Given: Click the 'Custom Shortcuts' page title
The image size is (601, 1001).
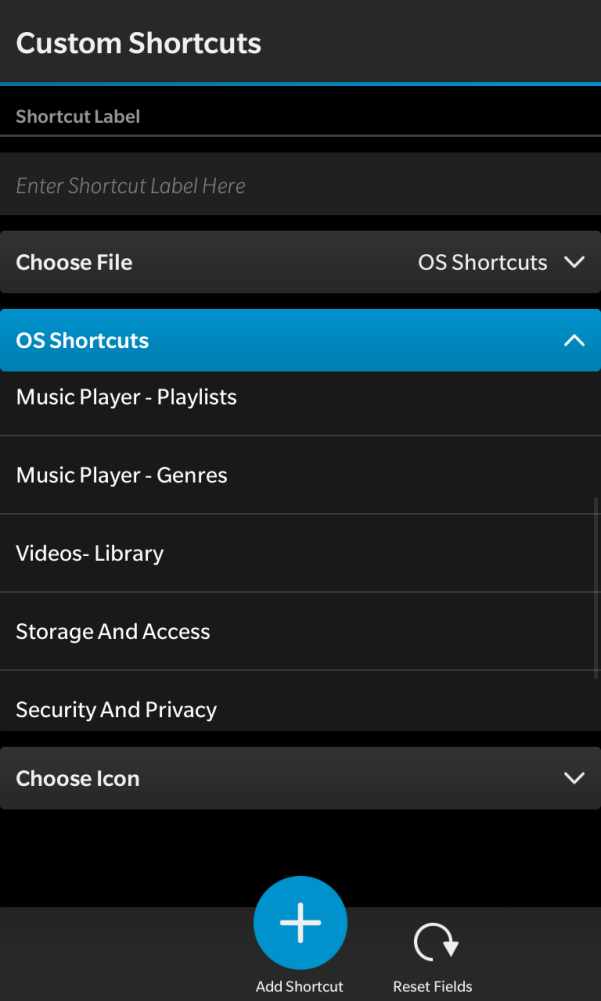Looking at the screenshot, I should (139, 43).
